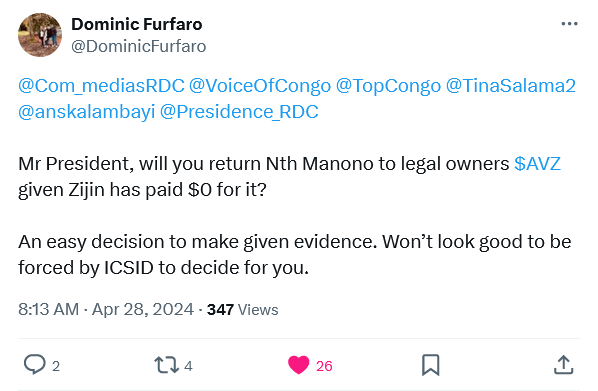View Dominic Furfaro's profile picture

40,35
